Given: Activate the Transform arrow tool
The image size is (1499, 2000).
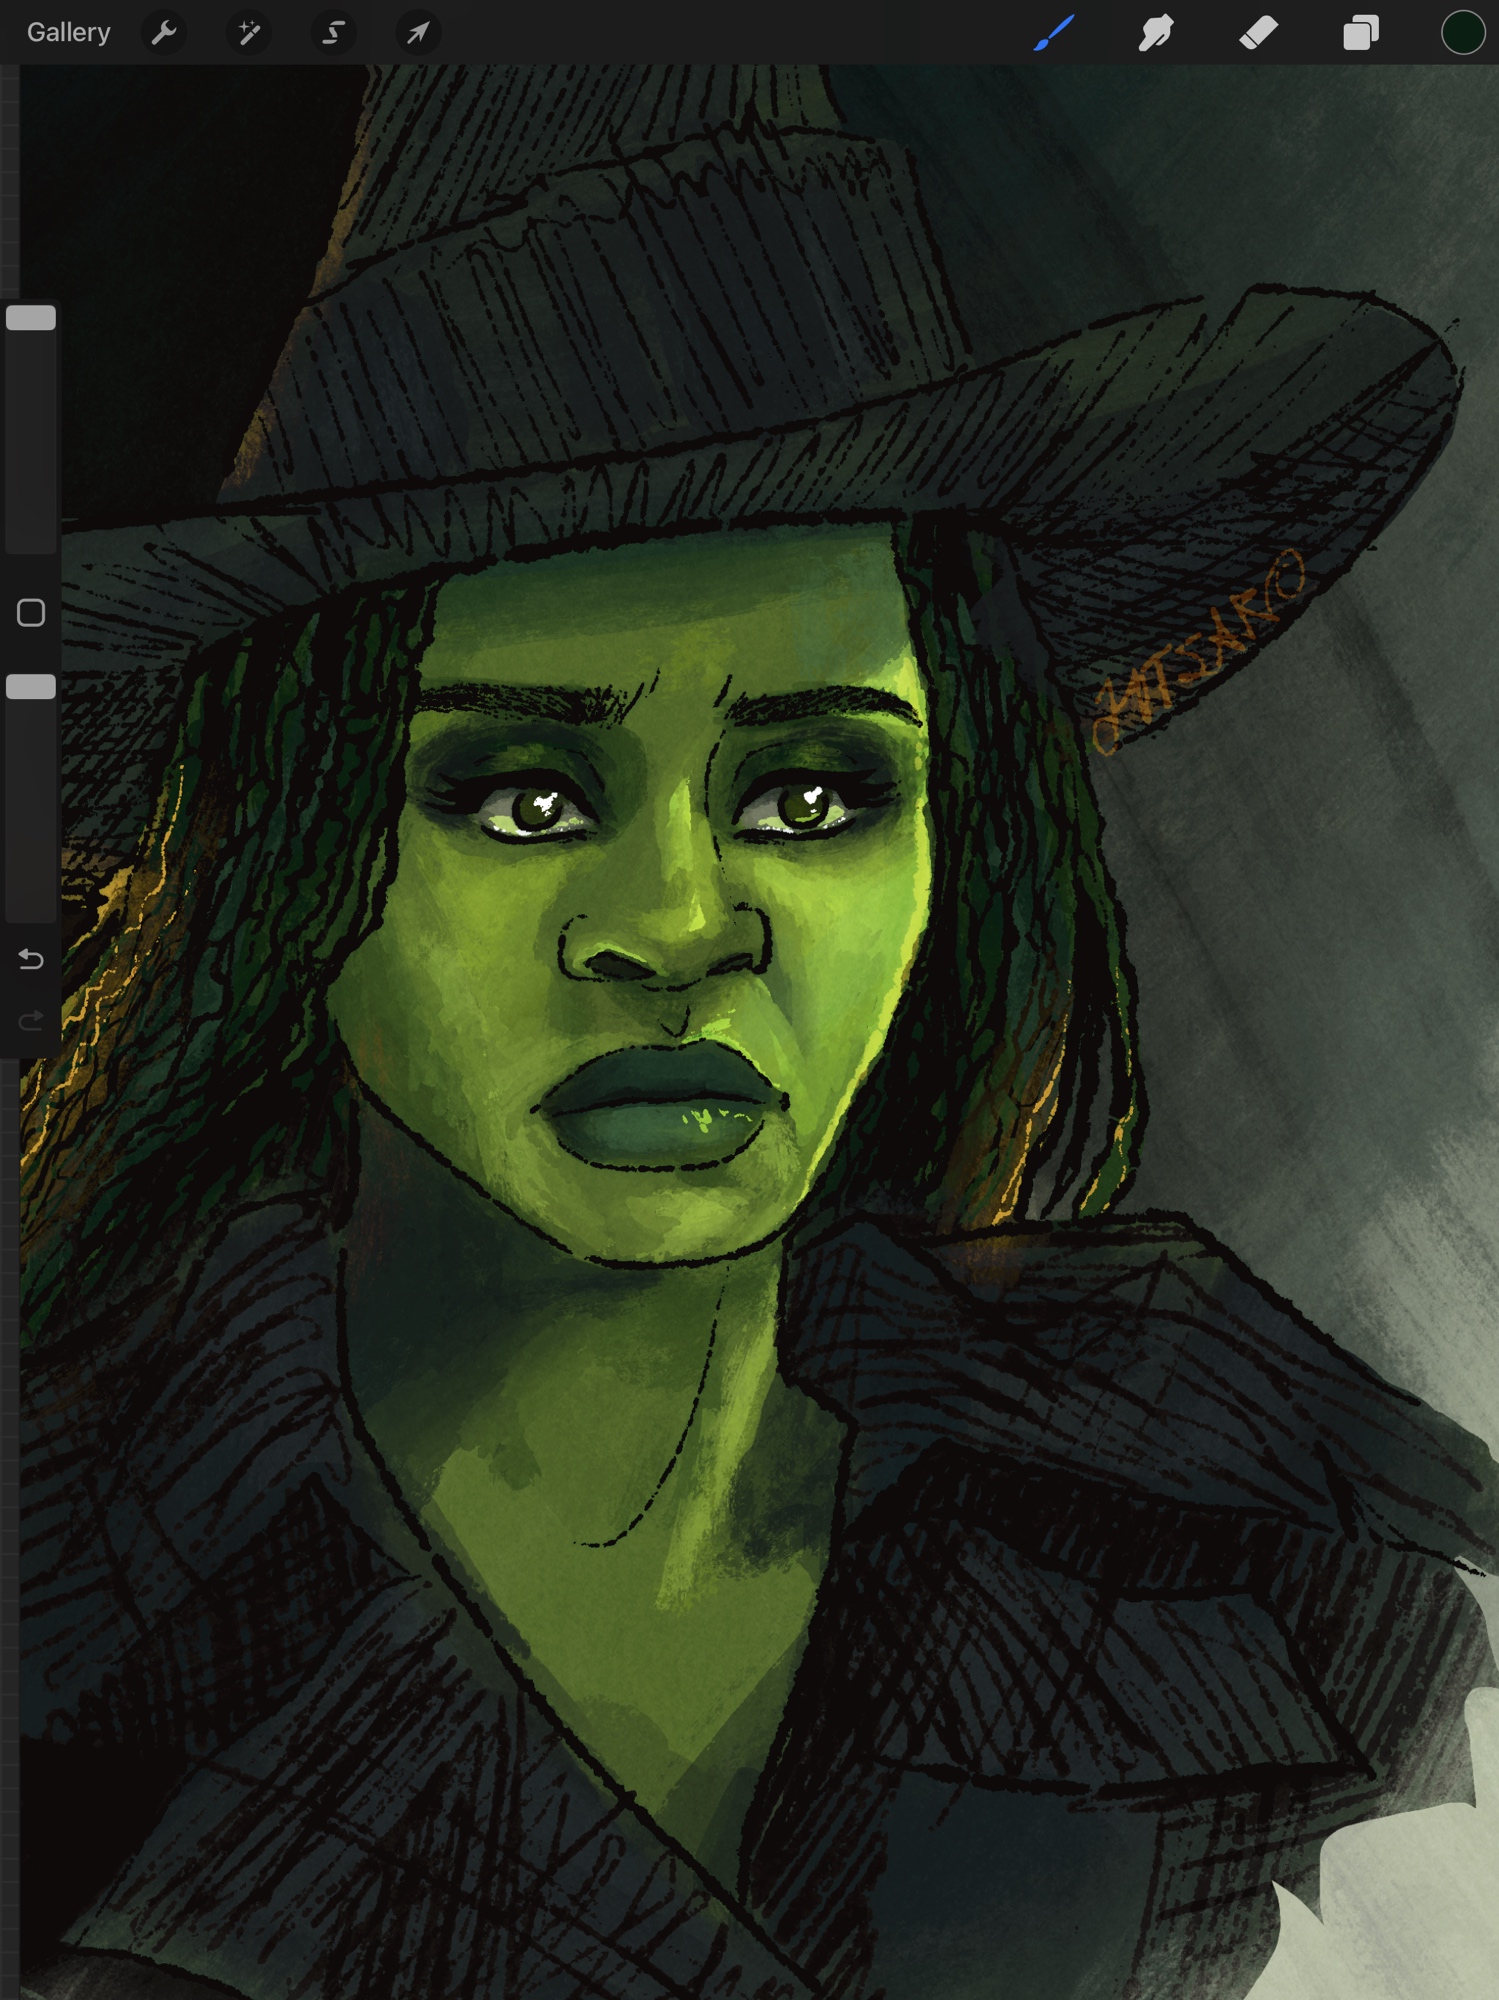Looking at the screenshot, I should pyautogui.click(x=418, y=33).
